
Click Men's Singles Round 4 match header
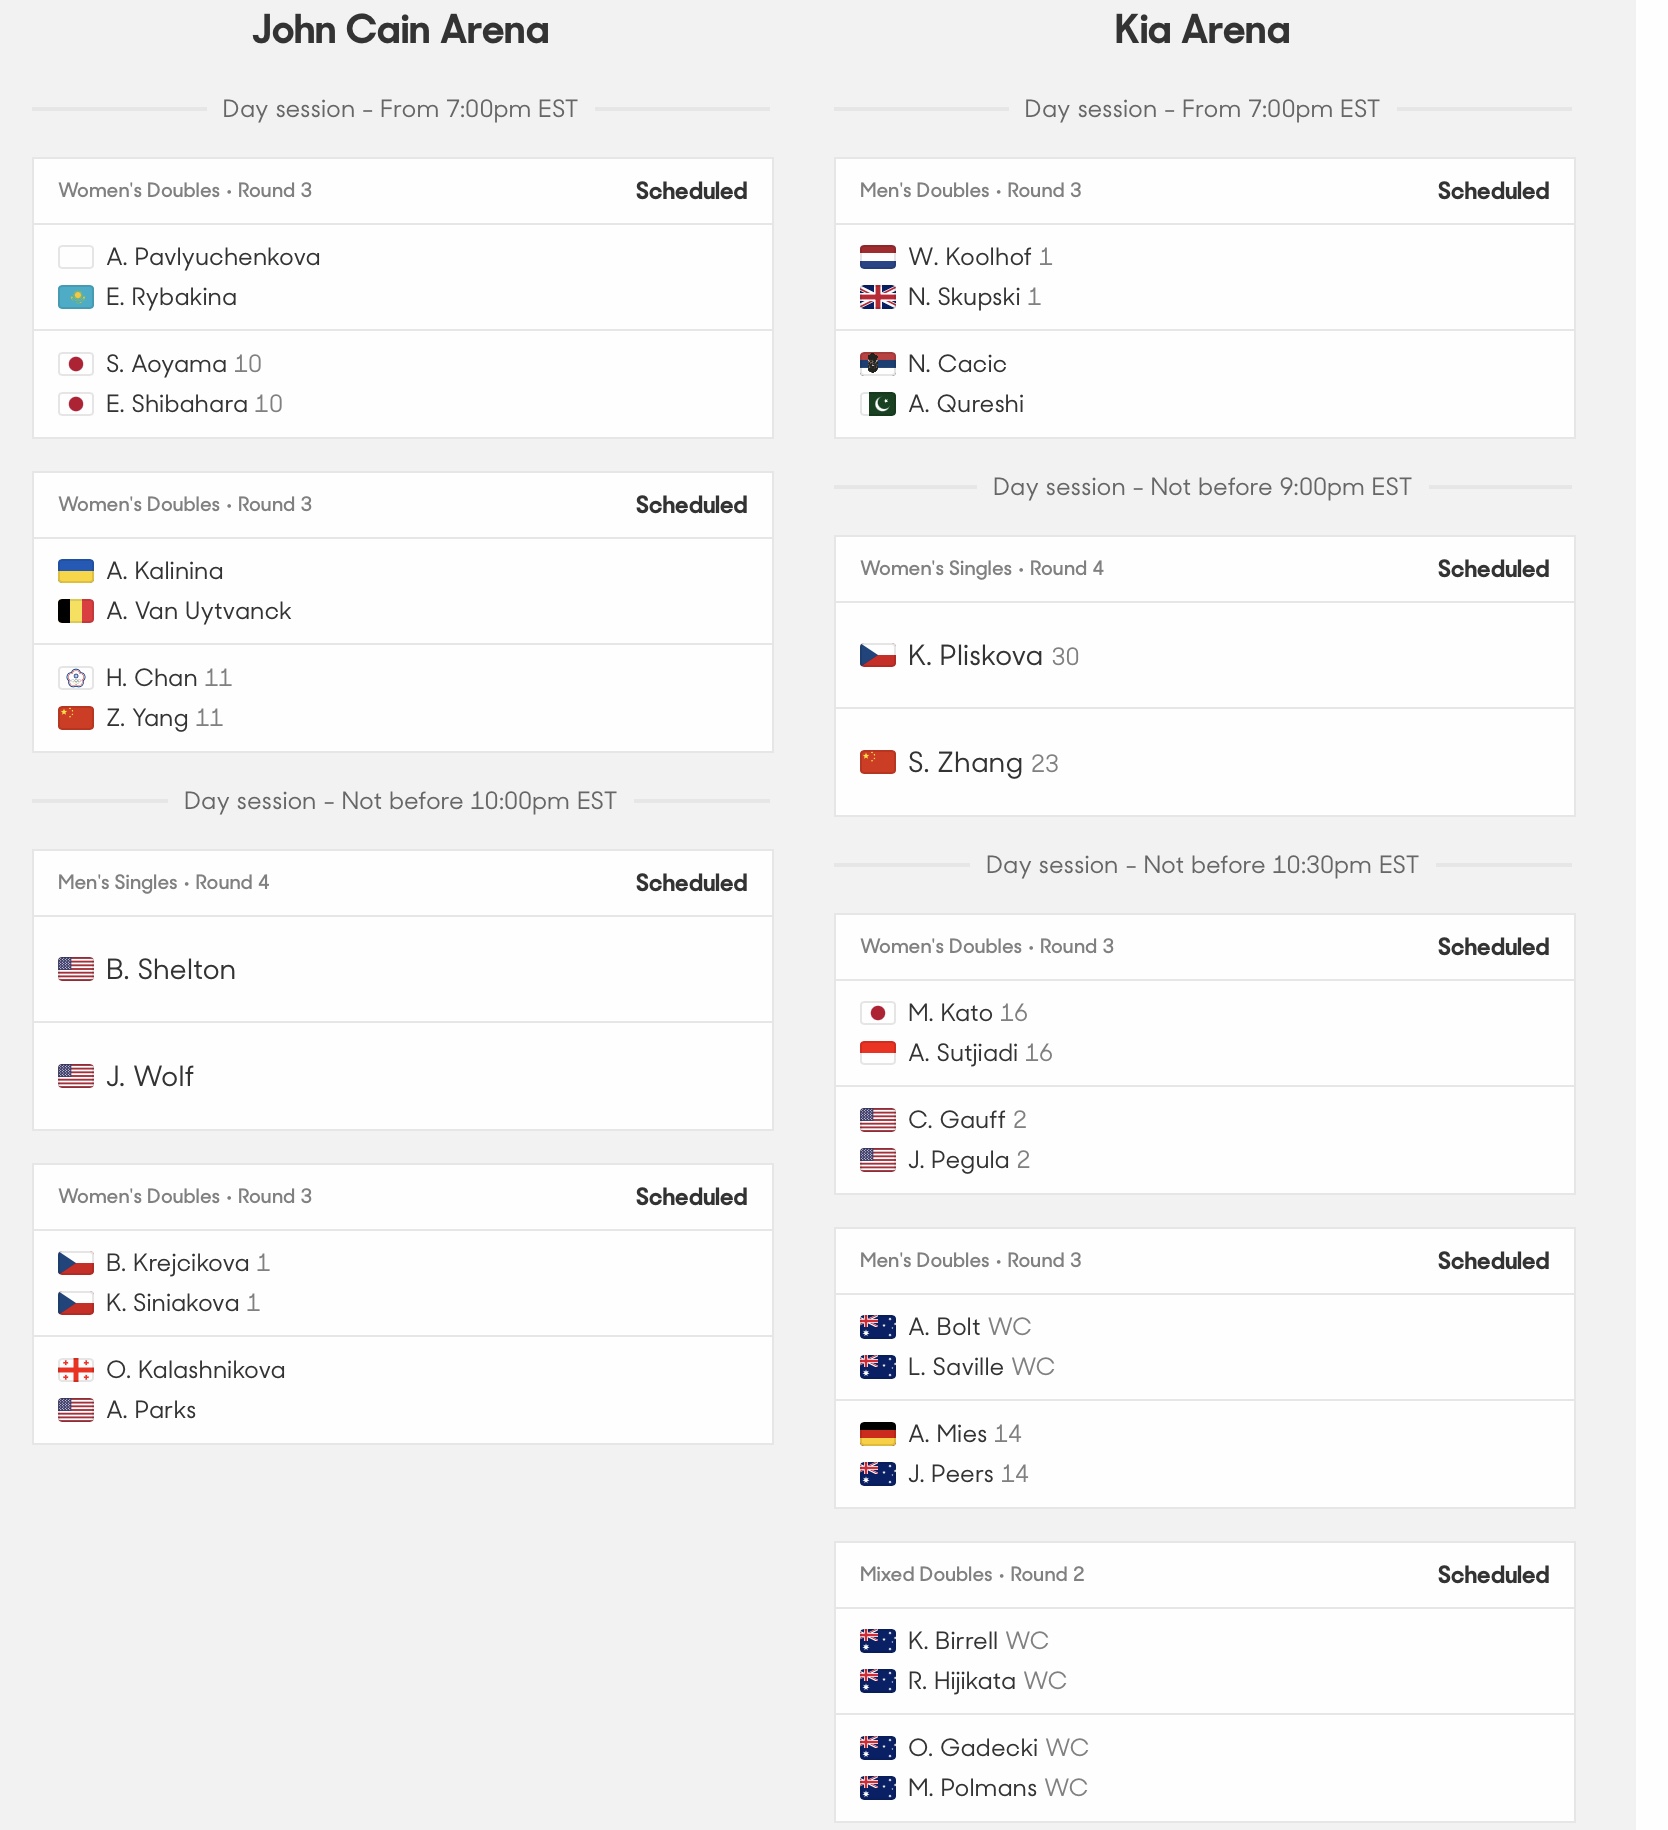403,883
